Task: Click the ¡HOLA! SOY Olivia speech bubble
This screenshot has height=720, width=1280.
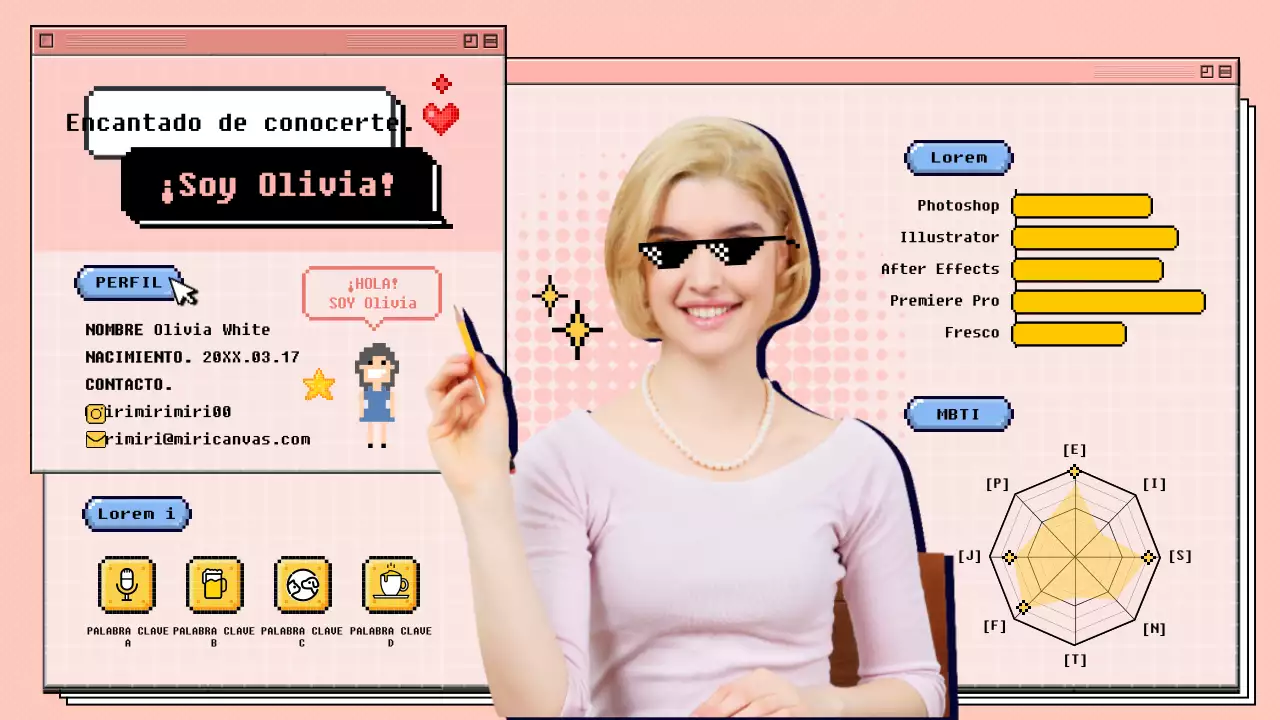Action: point(372,294)
